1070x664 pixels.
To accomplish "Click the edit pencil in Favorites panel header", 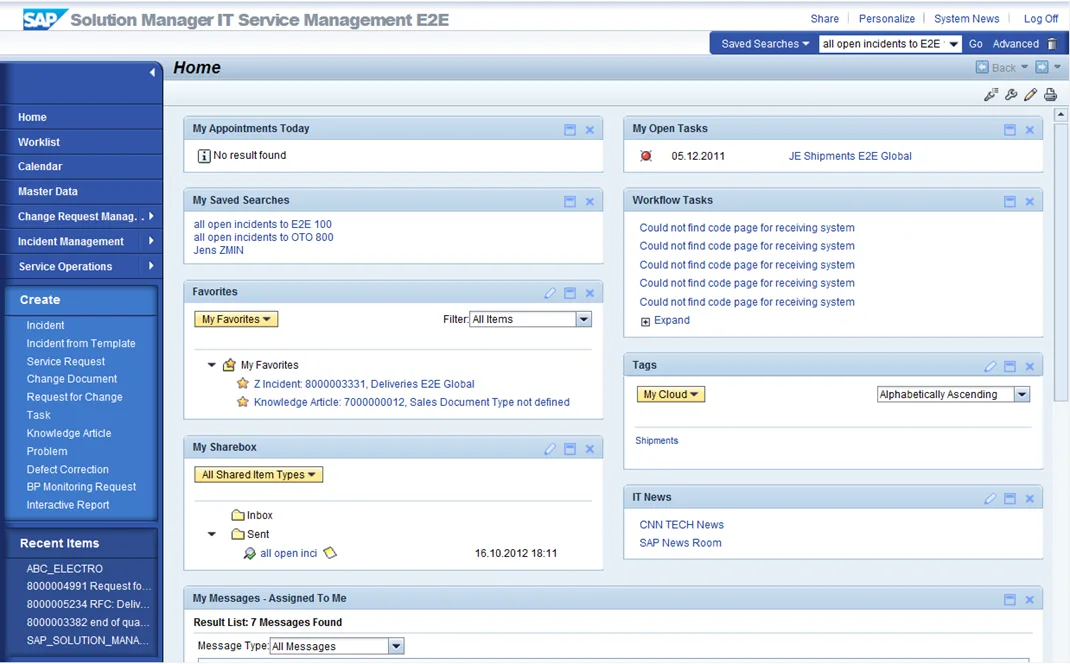I will (550, 293).
